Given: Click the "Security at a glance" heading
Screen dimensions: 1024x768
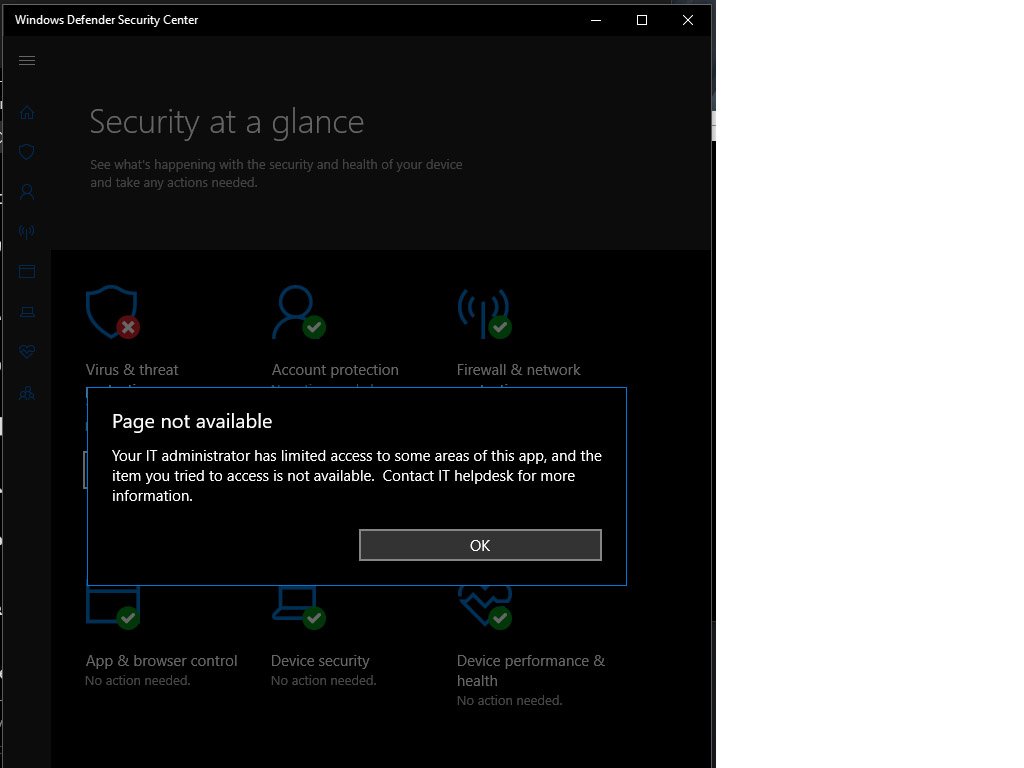Looking at the screenshot, I should (x=227, y=122).
